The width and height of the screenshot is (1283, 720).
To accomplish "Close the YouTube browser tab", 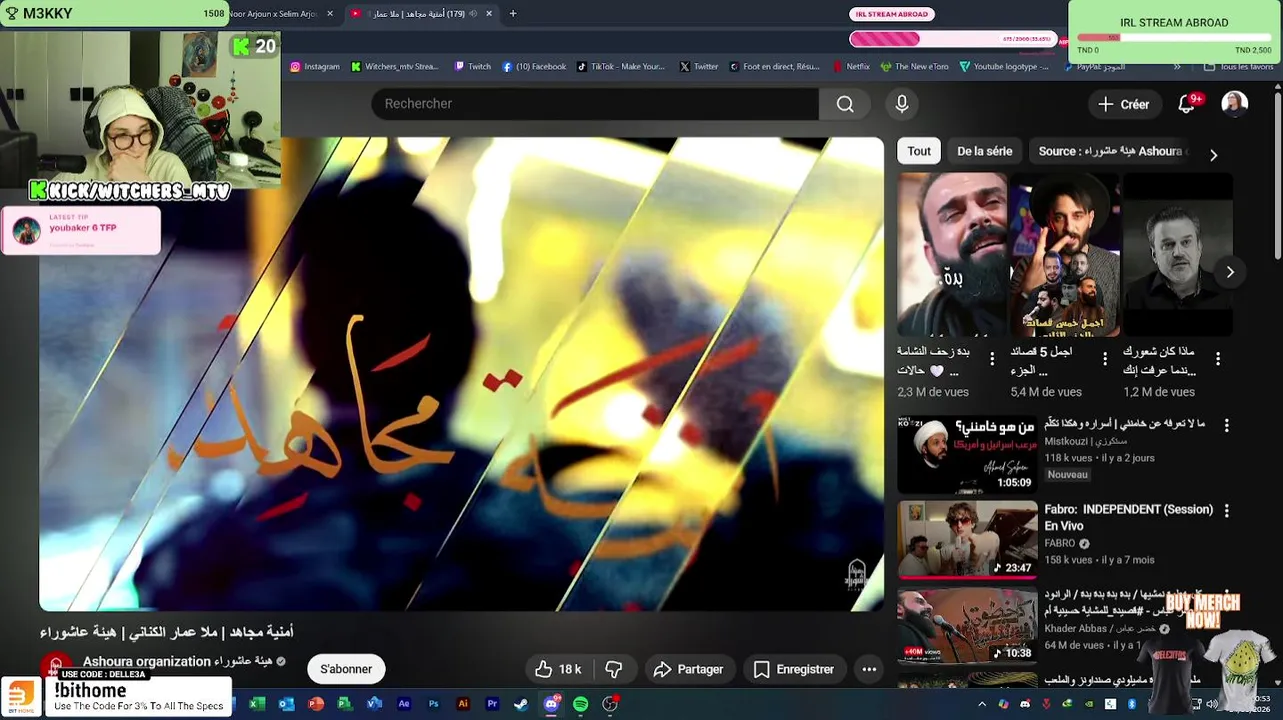I will click(x=489, y=14).
